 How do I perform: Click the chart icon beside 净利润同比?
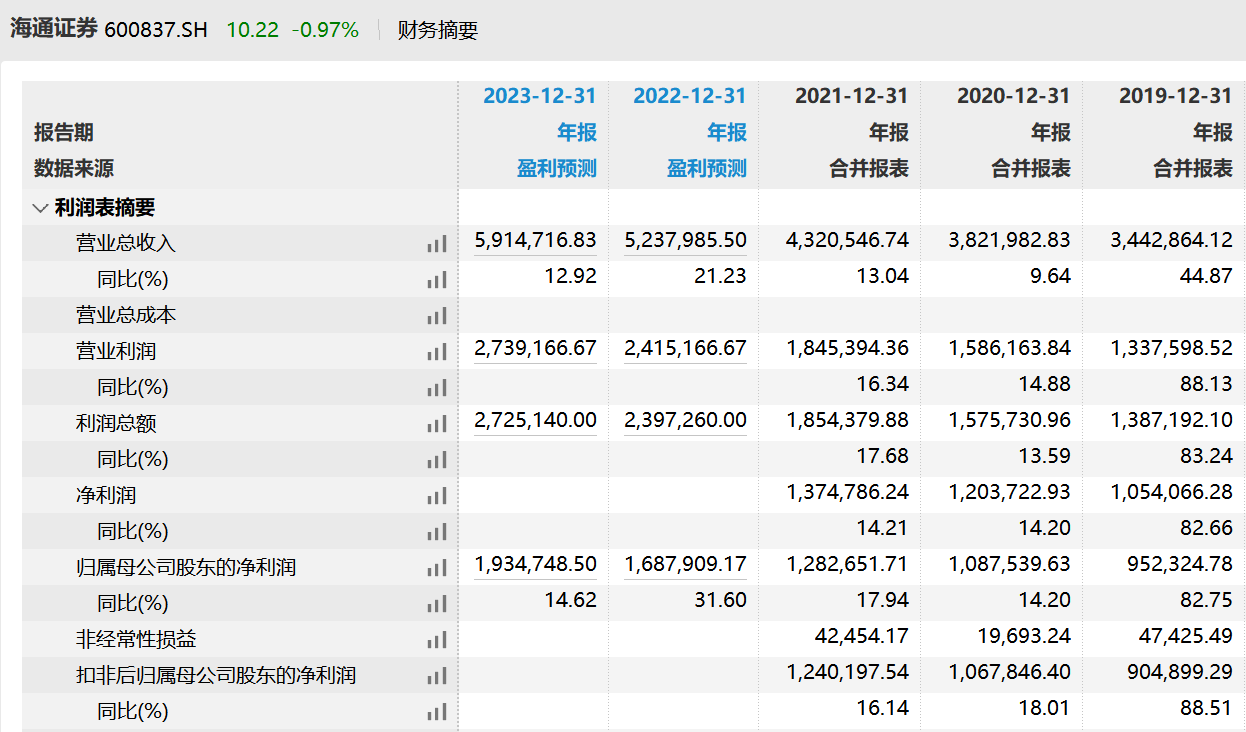tap(437, 530)
